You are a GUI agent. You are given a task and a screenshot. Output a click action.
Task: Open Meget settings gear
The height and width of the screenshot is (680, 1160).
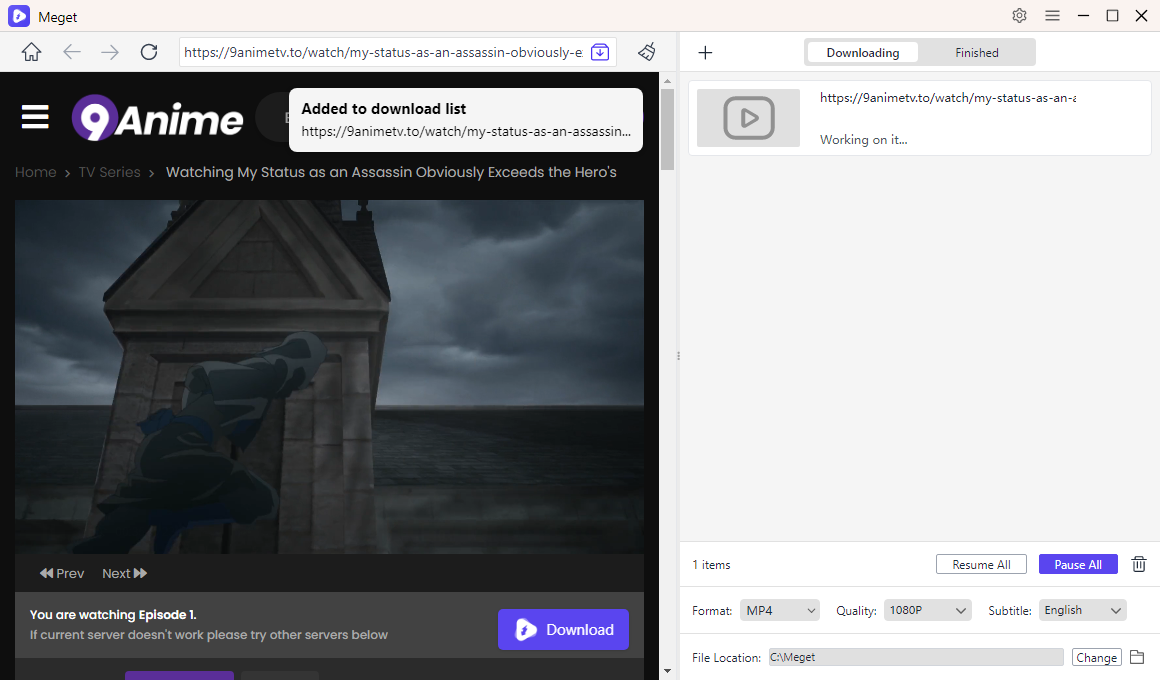[1019, 15]
